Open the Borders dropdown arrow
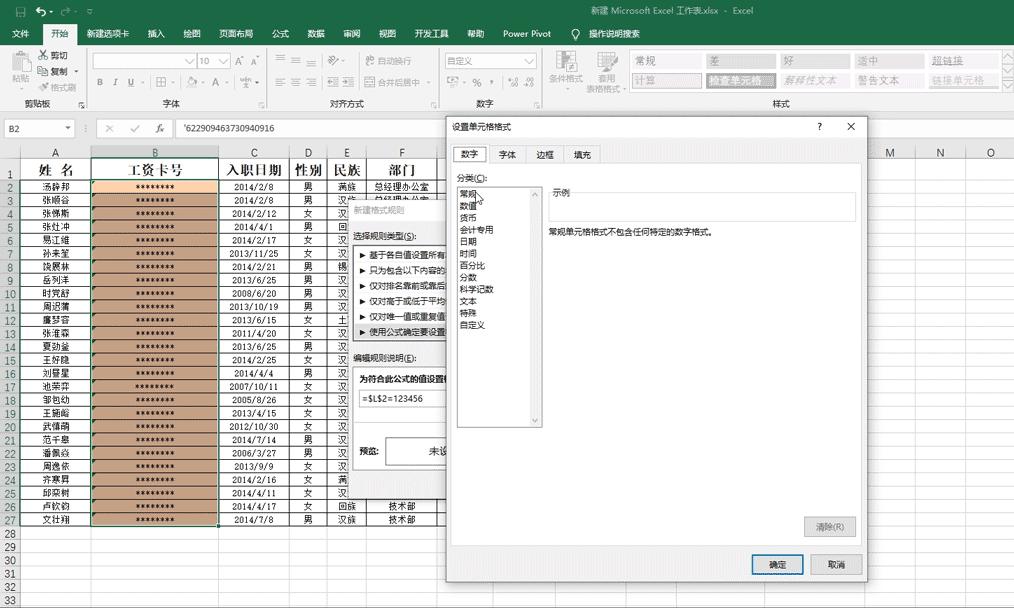The image size is (1014, 608). coord(173,82)
